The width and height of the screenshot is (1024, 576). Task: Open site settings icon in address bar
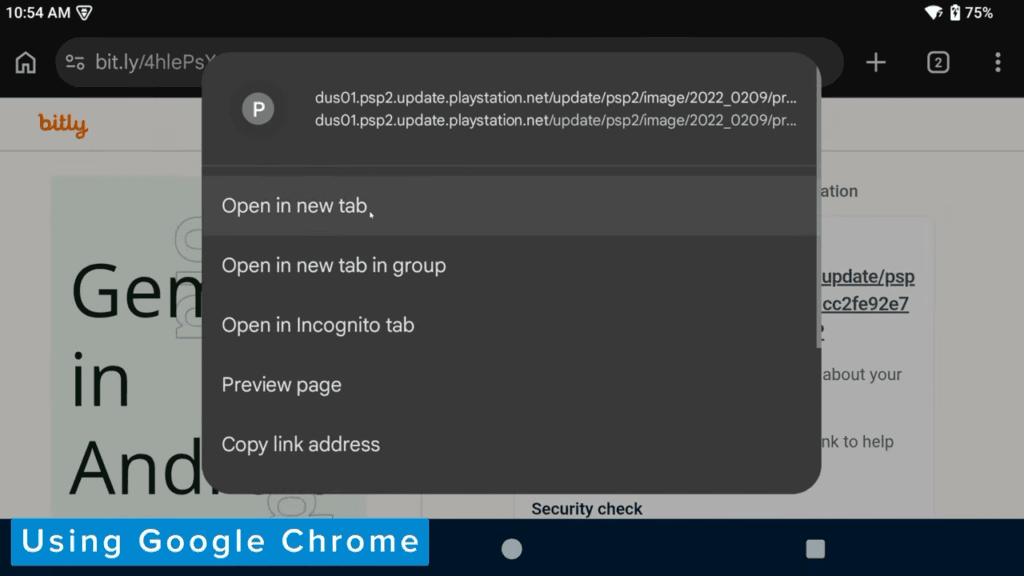click(75, 63)
